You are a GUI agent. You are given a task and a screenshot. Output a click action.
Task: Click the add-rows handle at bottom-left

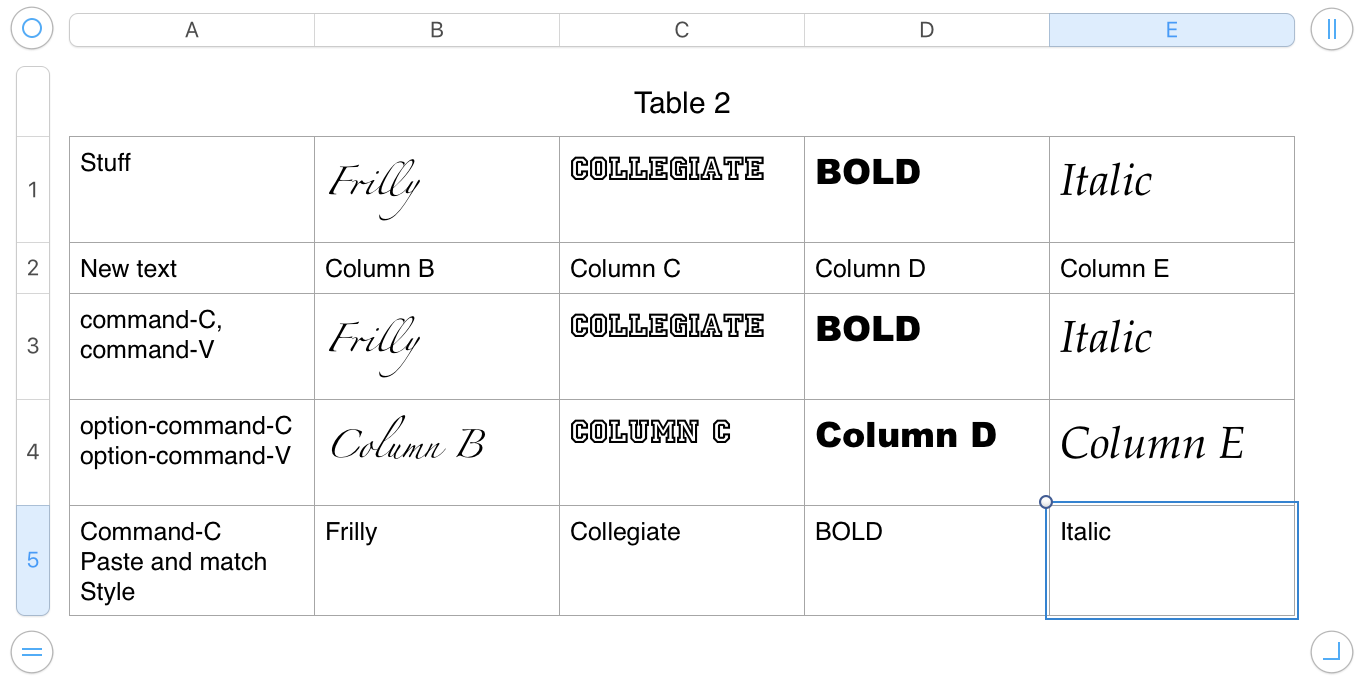[x=31, y=653]
